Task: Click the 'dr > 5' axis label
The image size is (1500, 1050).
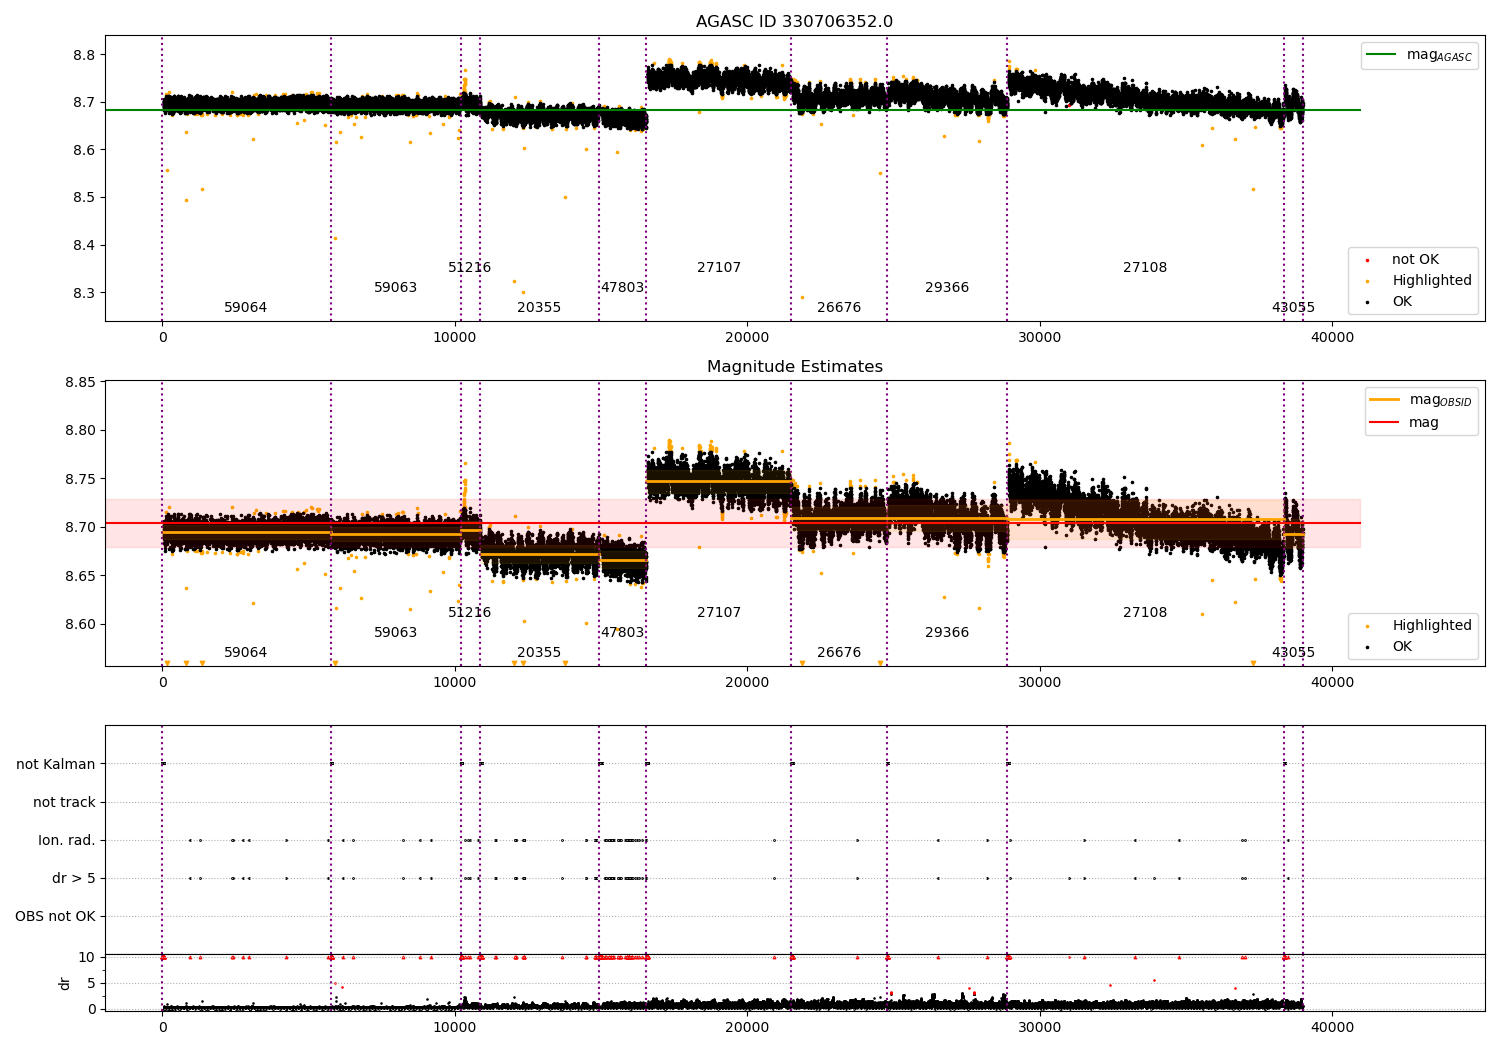Action: point(74,878)
